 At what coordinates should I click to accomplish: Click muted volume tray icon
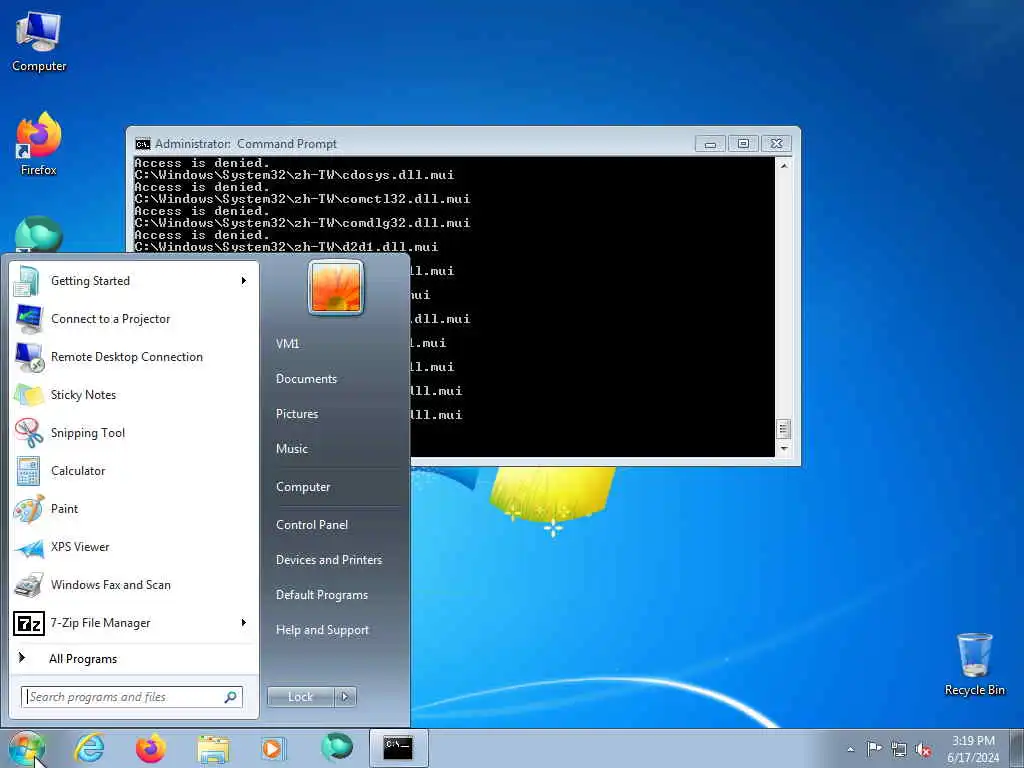pos(923,749)
